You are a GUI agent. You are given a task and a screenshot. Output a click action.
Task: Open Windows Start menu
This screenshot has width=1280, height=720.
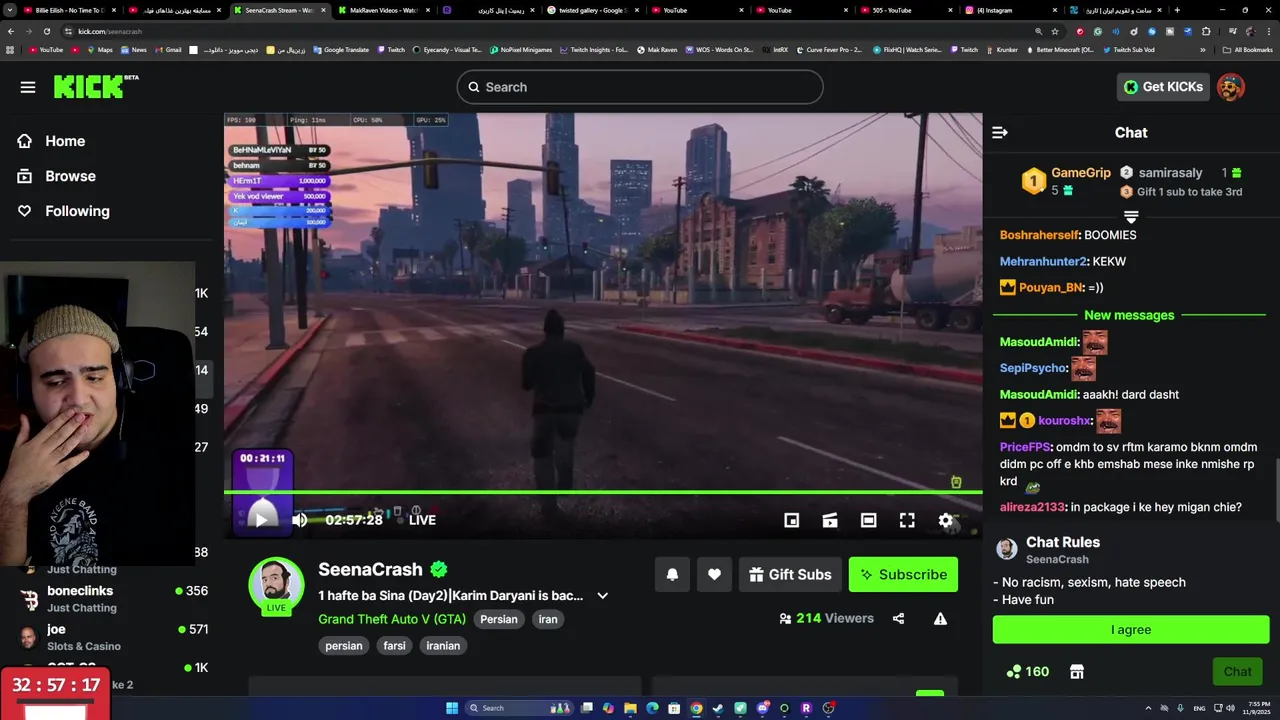pos(452,708)
